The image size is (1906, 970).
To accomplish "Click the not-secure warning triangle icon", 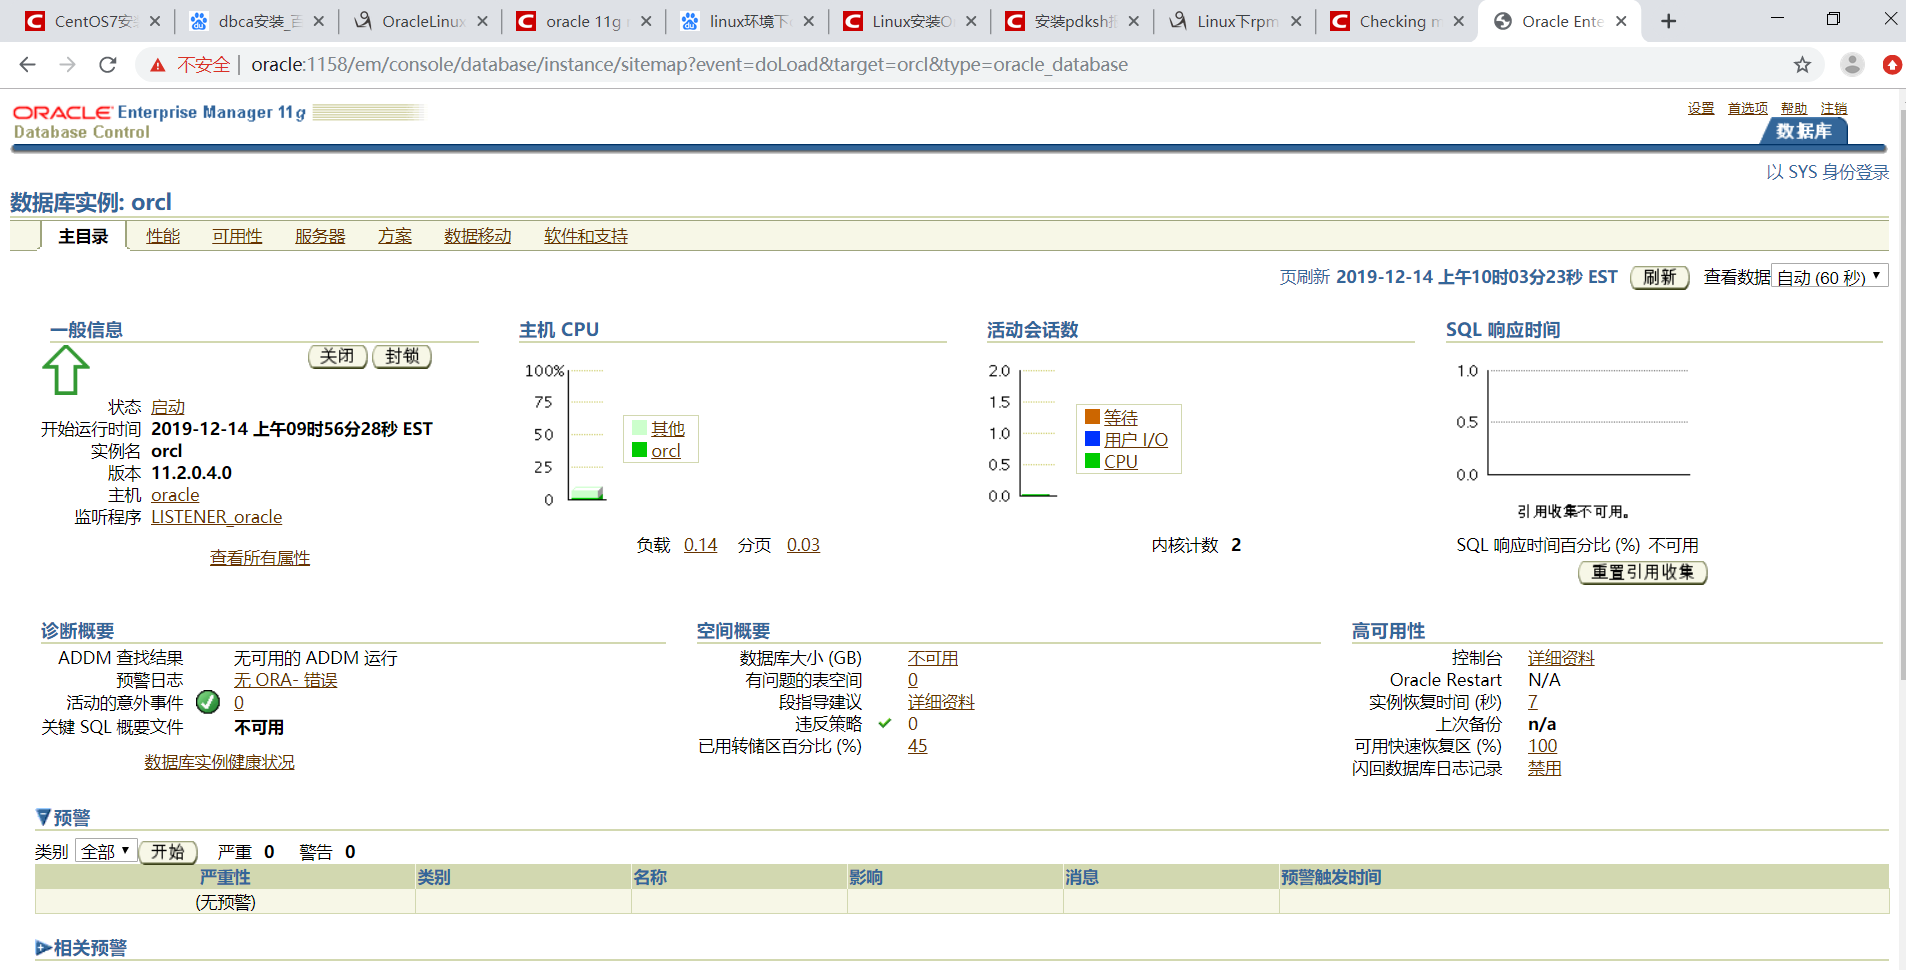I will (157, 65).
